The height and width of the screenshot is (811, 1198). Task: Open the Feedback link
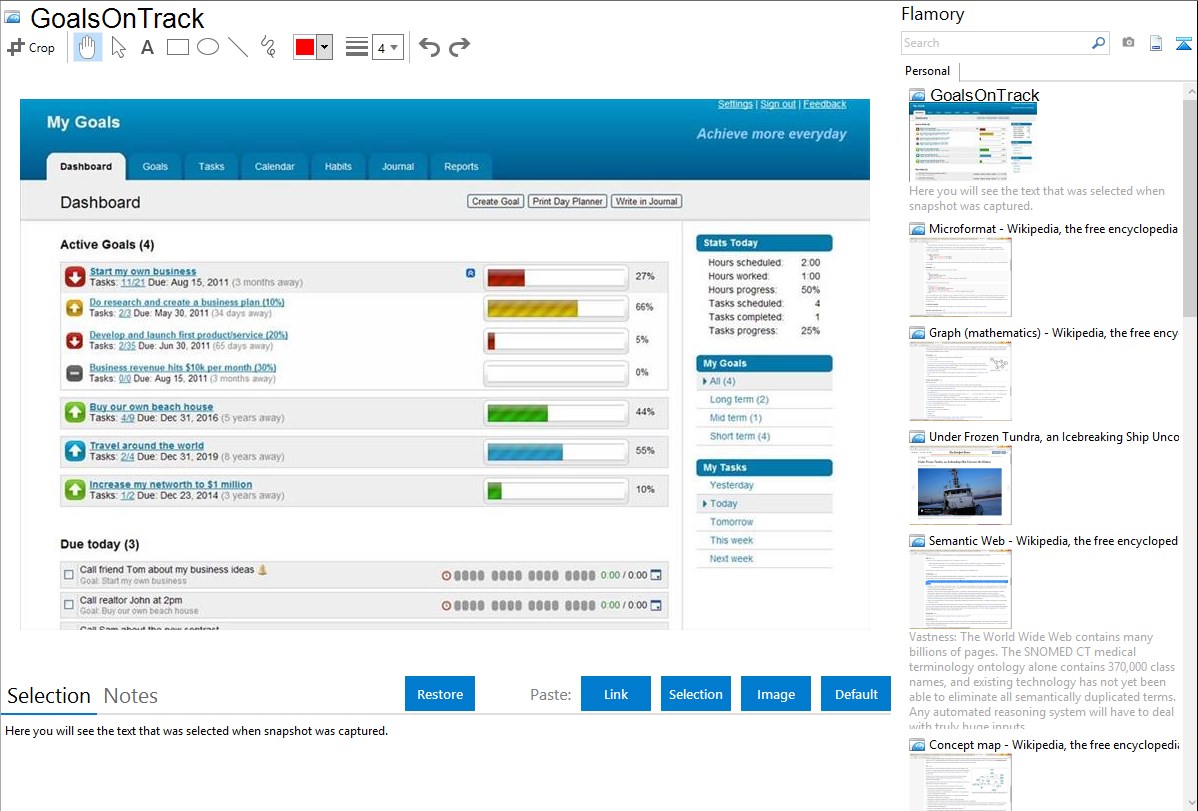(x=824, y=104)
